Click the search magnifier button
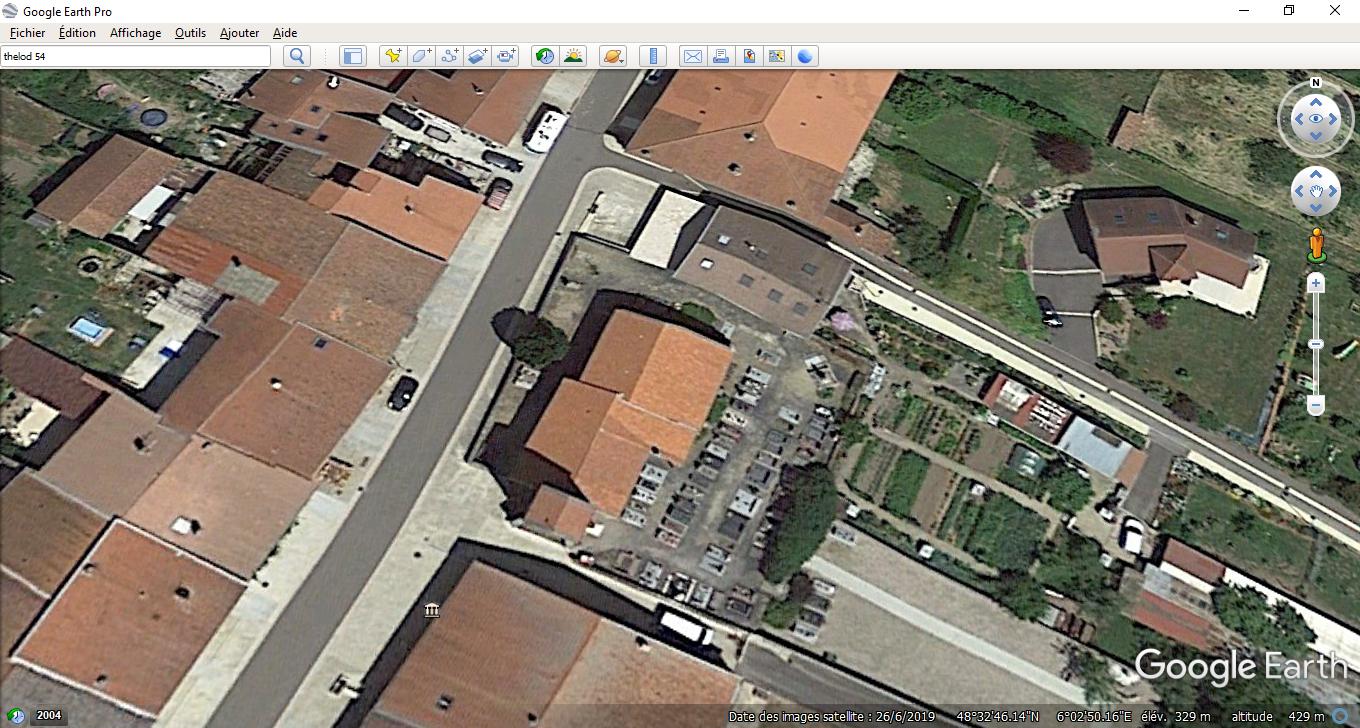The height and width of the screenshot is (728, 1360). click(296, 56)
